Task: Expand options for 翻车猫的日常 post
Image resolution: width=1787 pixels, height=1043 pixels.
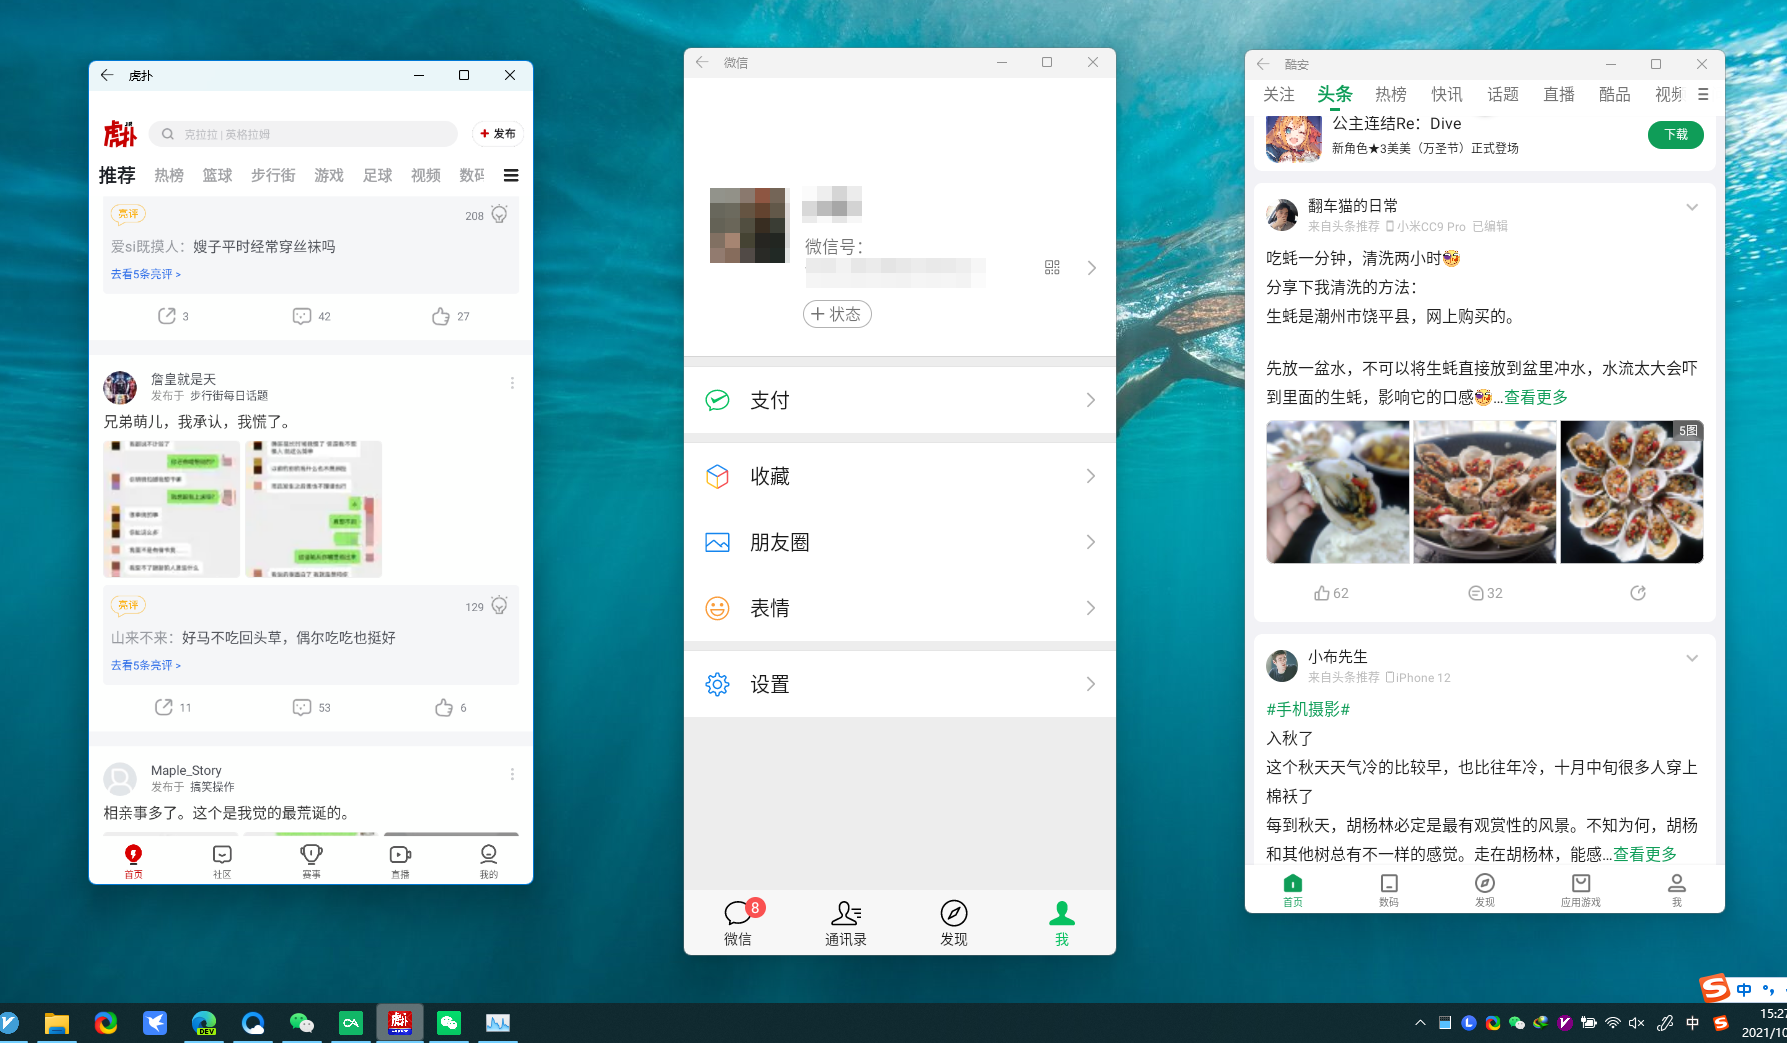Action: [x=1692, y=207]
